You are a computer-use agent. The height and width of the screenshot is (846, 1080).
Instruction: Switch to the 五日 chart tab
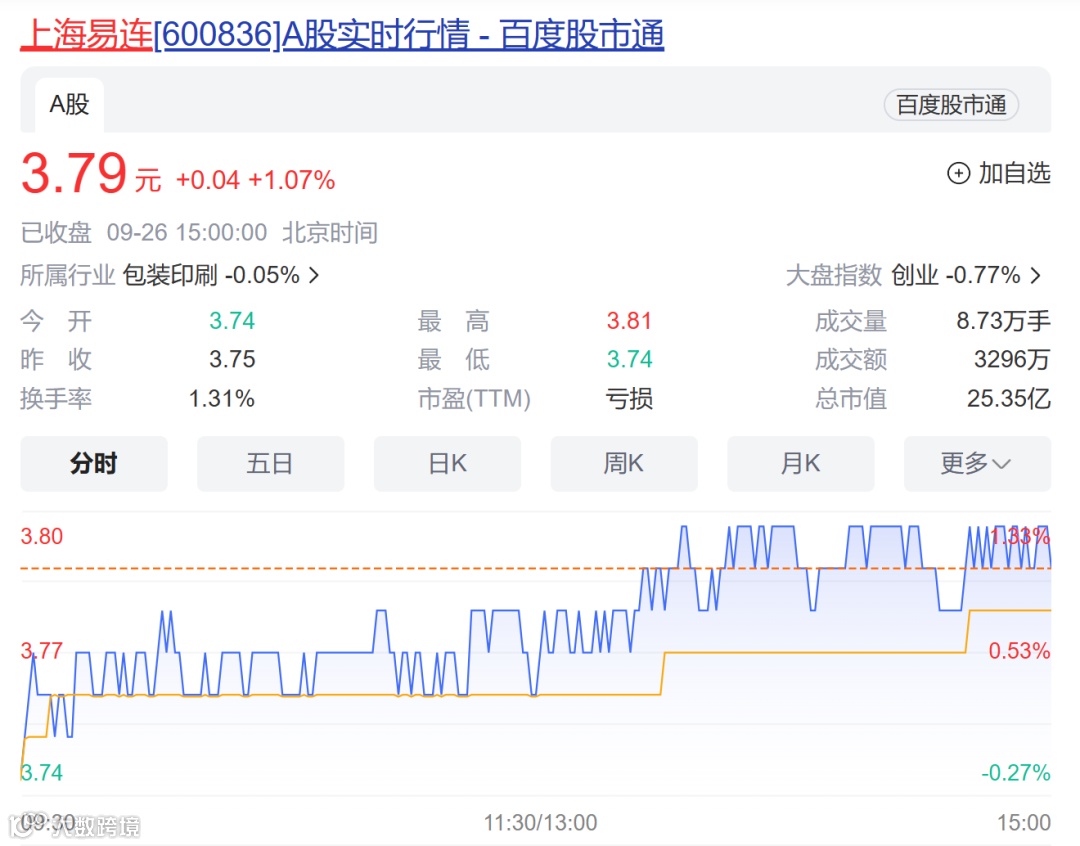(x=270, y=463)
